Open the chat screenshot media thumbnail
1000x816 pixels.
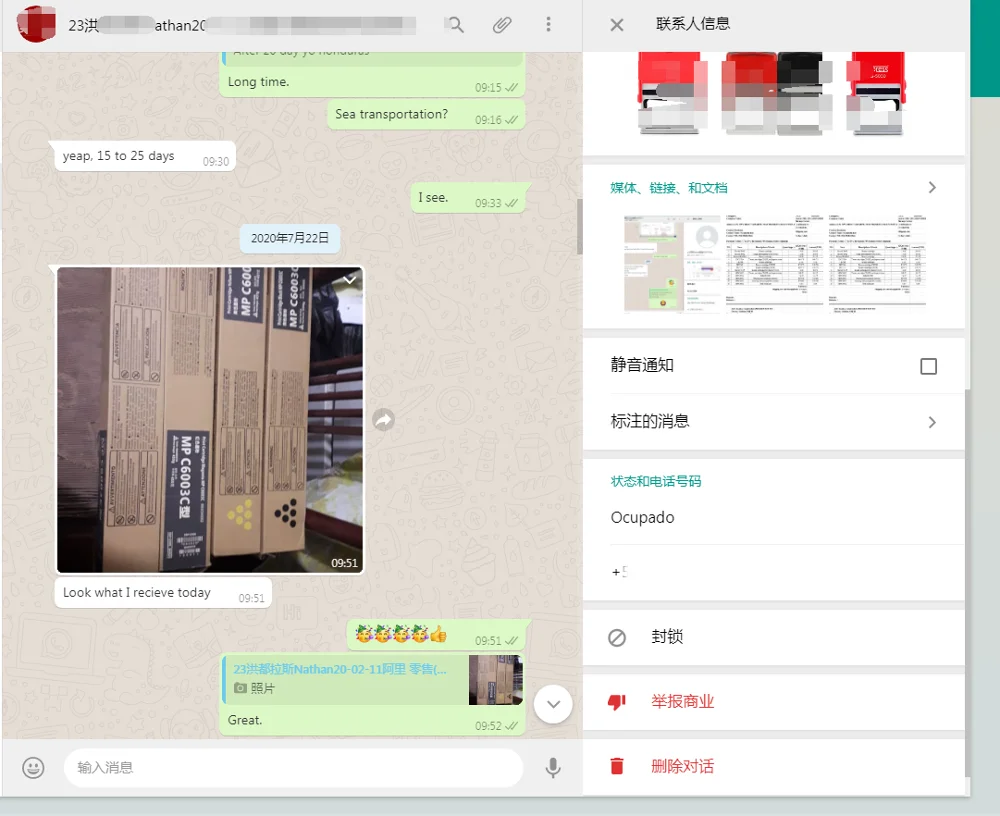pos(673,263)
